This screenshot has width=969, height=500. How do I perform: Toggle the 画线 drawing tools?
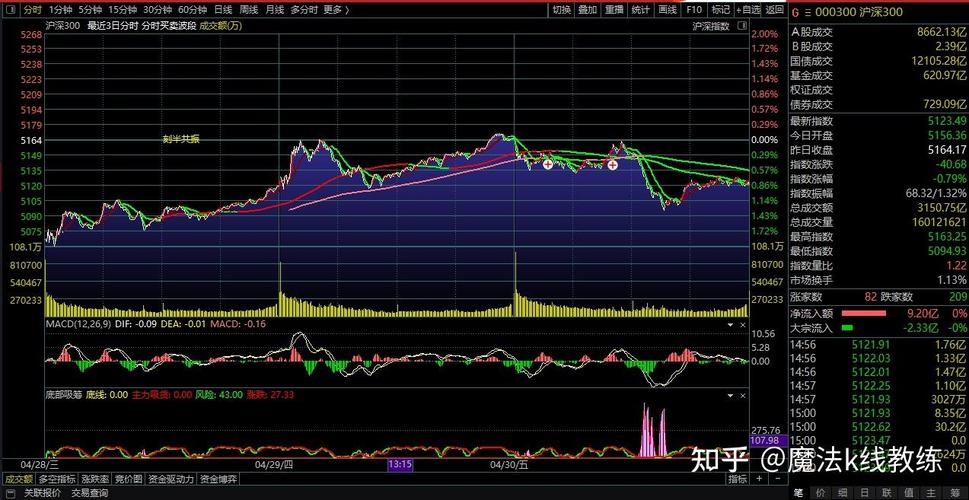(x=667, y=10)
